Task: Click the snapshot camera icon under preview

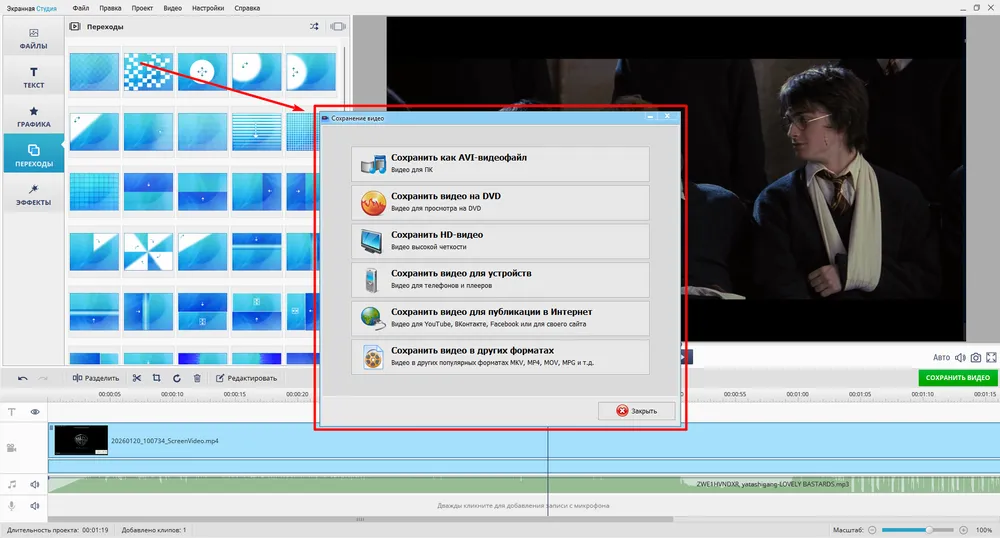Action: pos(976,358)
